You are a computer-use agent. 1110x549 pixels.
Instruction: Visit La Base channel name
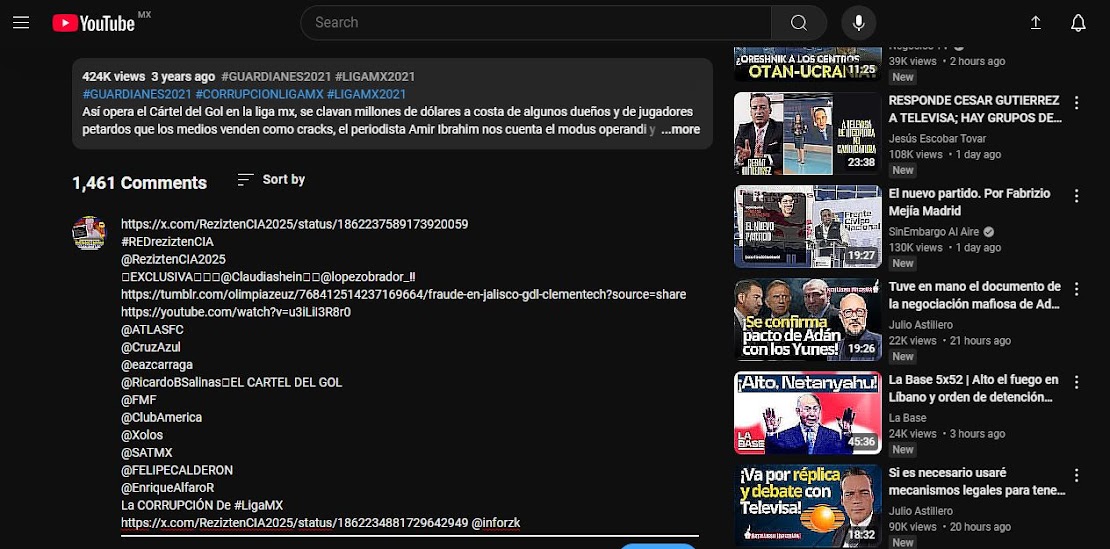point(908,418)
